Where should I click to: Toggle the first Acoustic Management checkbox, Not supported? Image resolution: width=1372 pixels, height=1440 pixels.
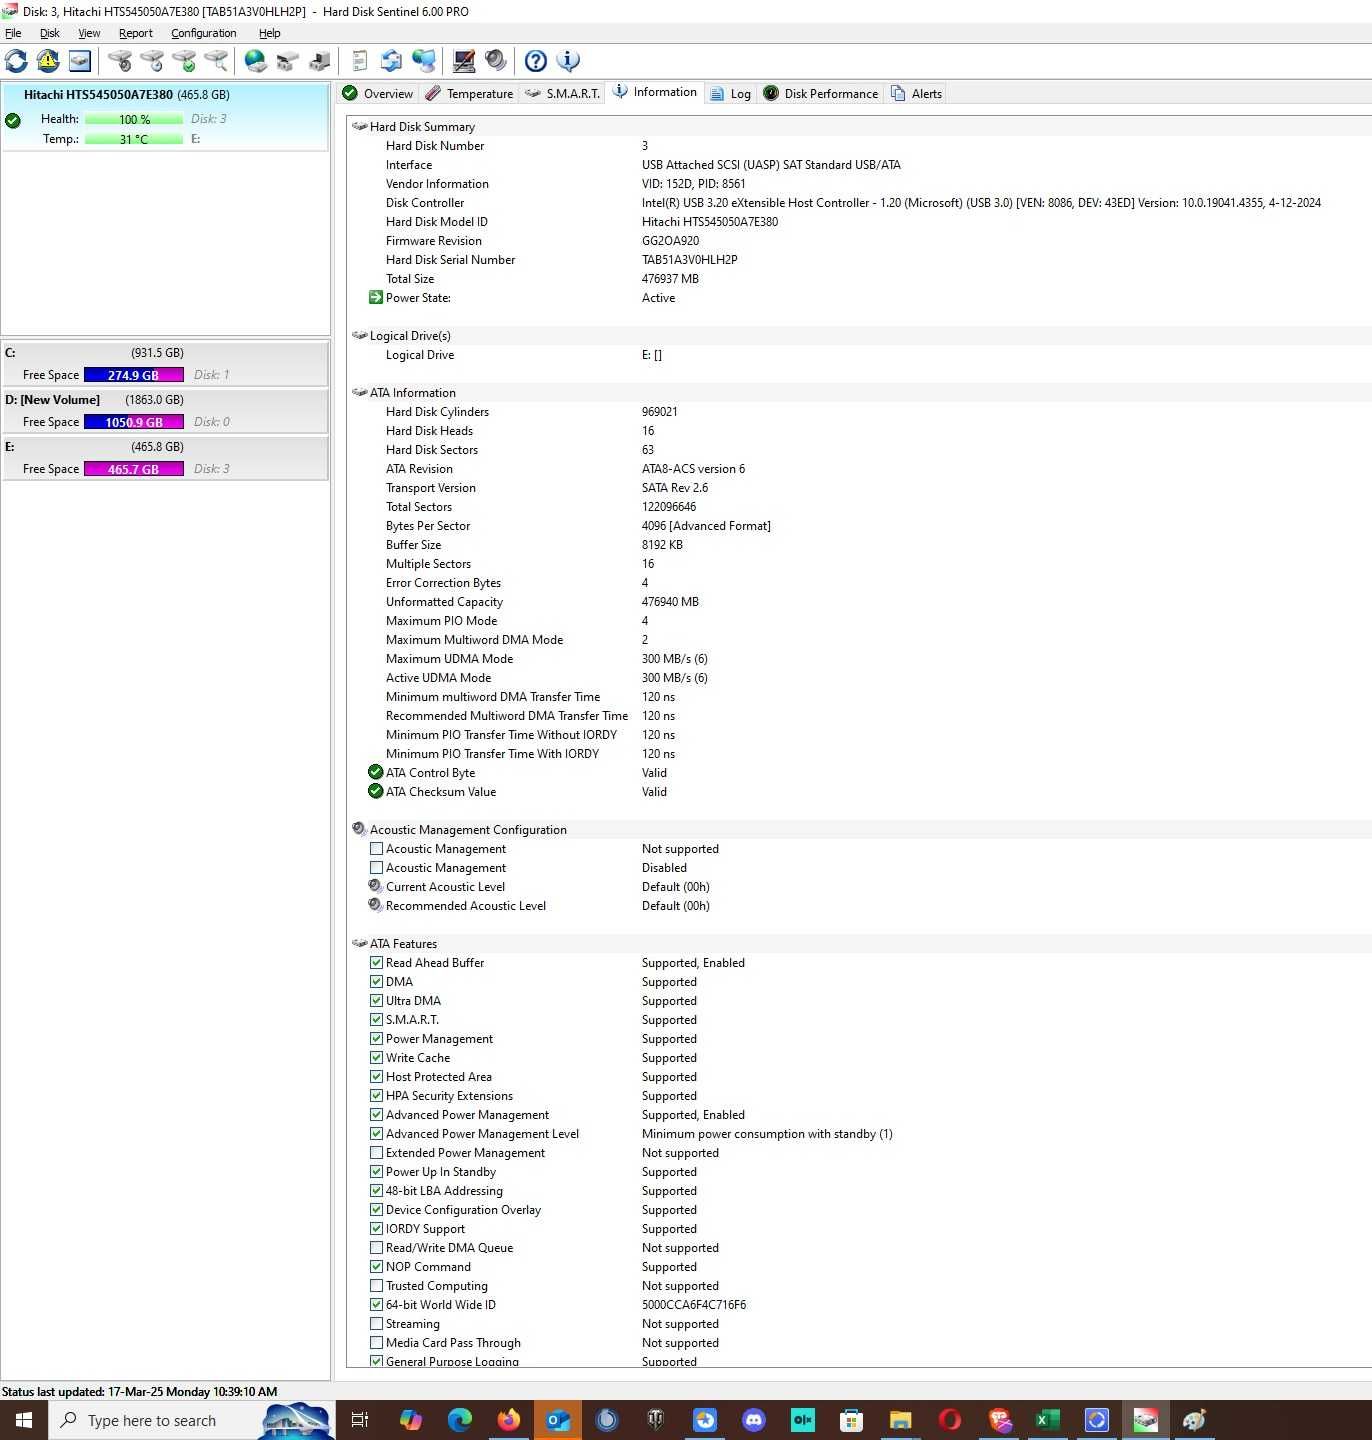[377, 849]
